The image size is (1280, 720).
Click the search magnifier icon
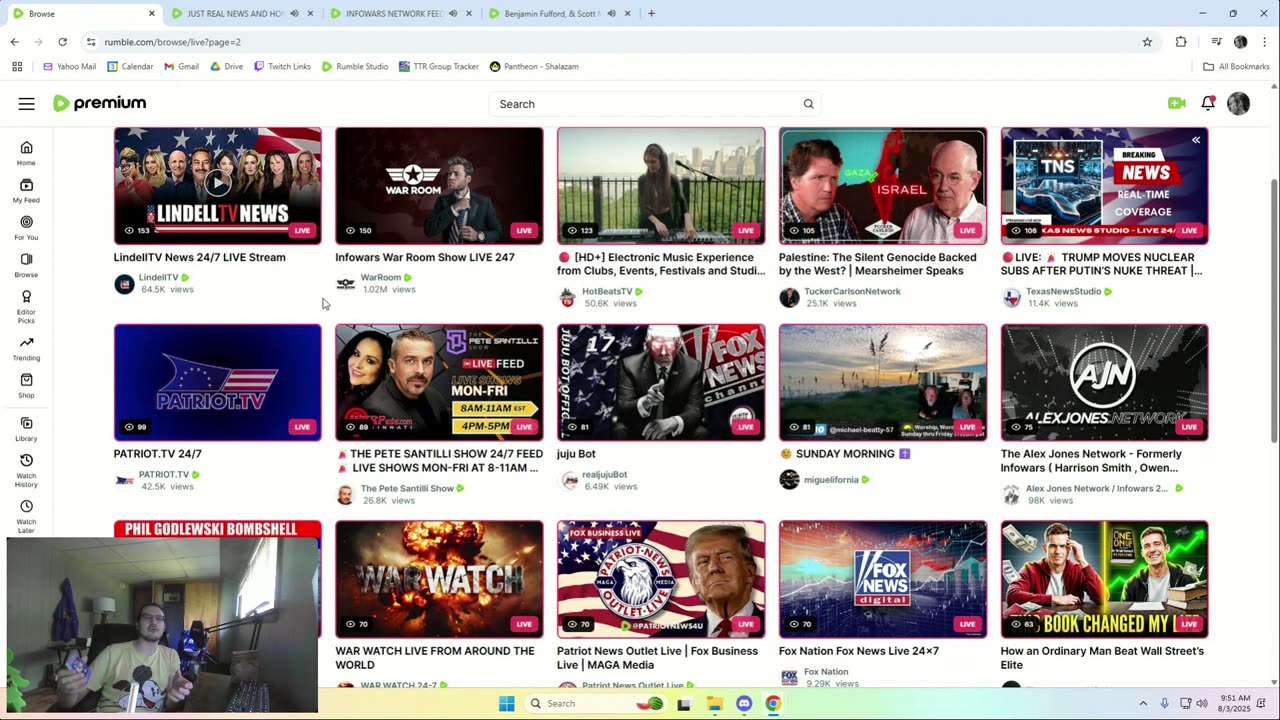(808, 104)
